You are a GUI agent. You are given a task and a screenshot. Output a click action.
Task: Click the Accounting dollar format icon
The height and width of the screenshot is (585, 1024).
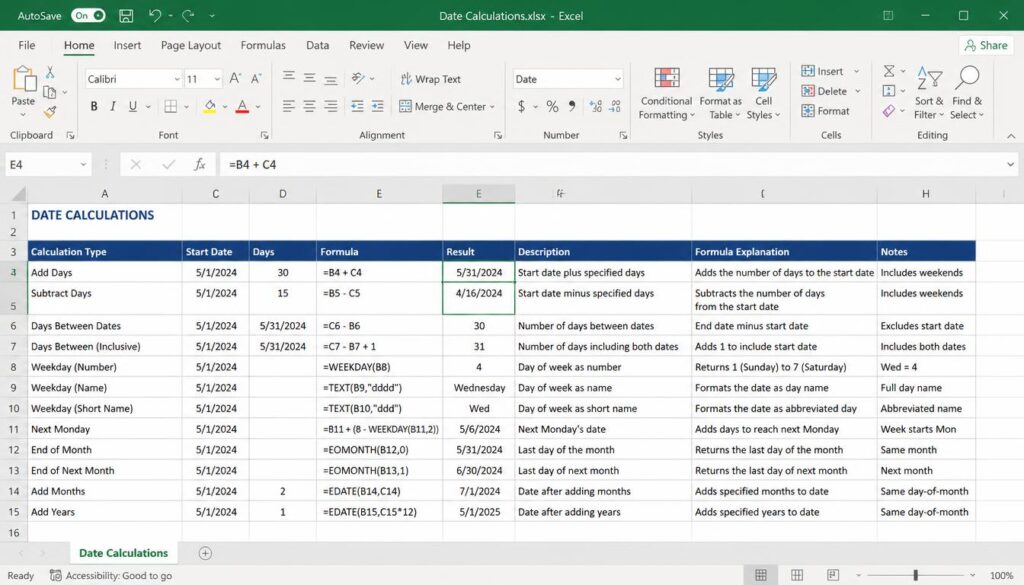point(521,106)
